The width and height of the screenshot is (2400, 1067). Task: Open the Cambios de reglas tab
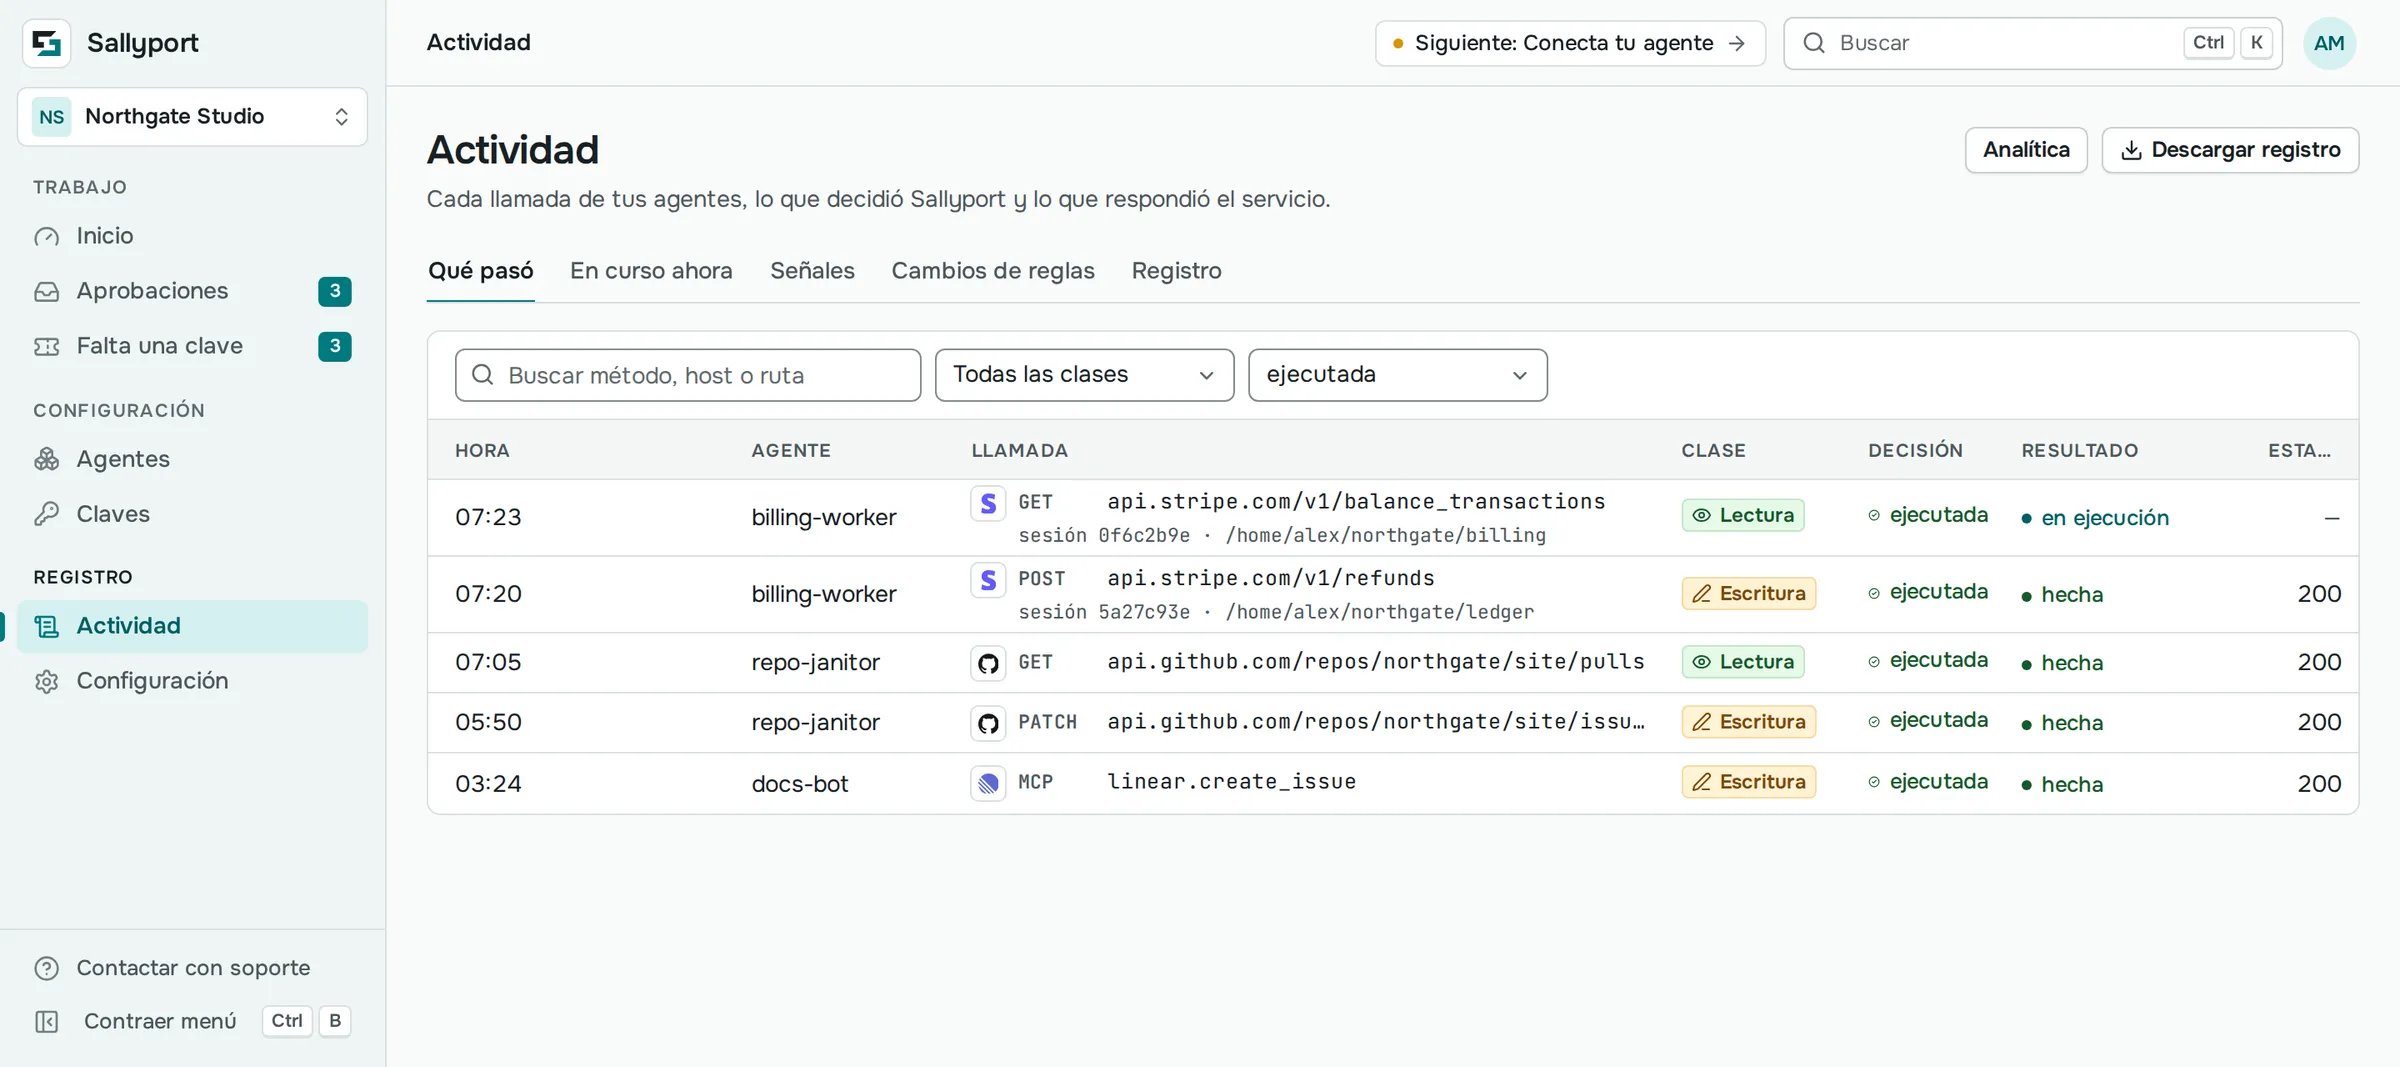click(993, 271)
